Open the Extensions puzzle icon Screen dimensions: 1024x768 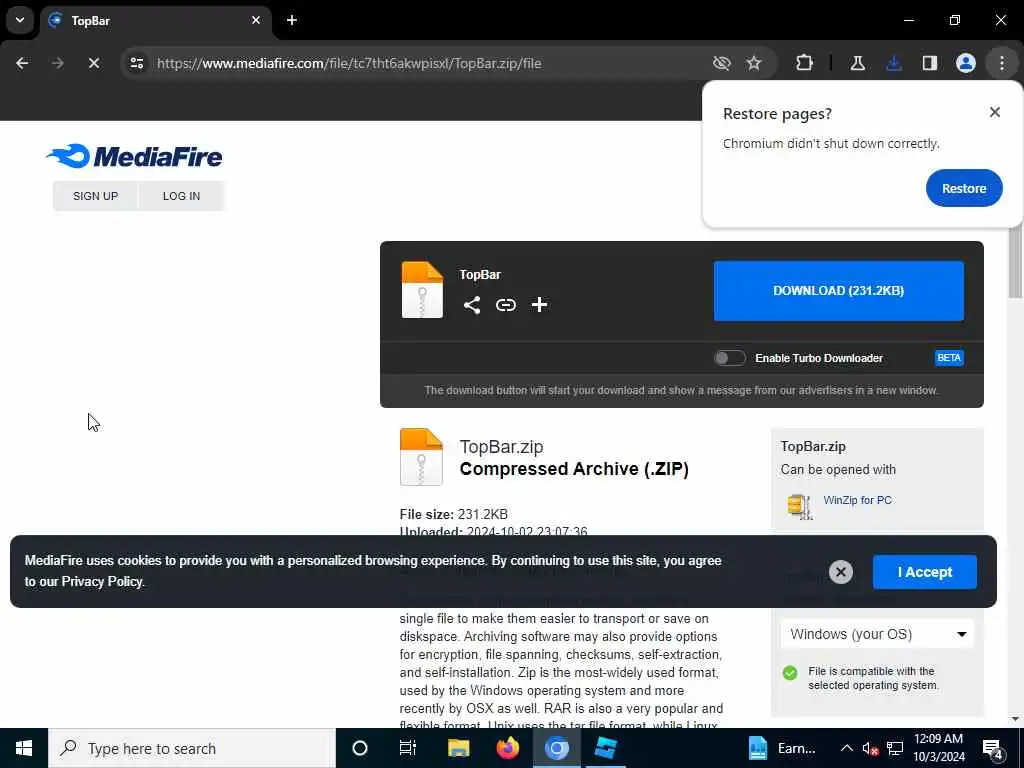[x=805, y=63]
